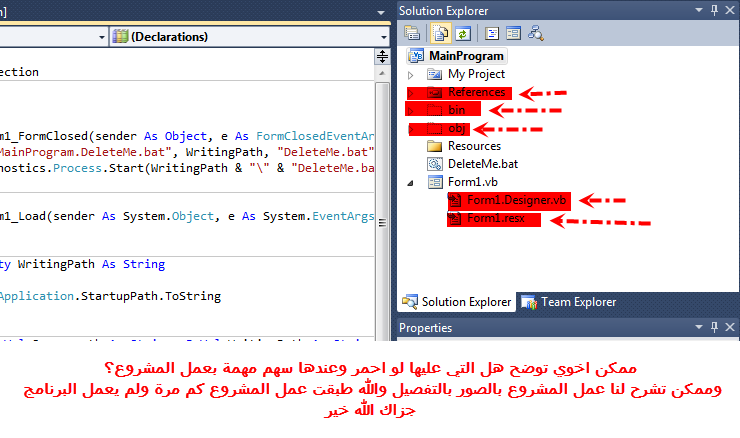Image resolution: width=740 pixels, height=438 pixels.
Task: Pin the Solution Explorer panel
Action: click(714, 10)
